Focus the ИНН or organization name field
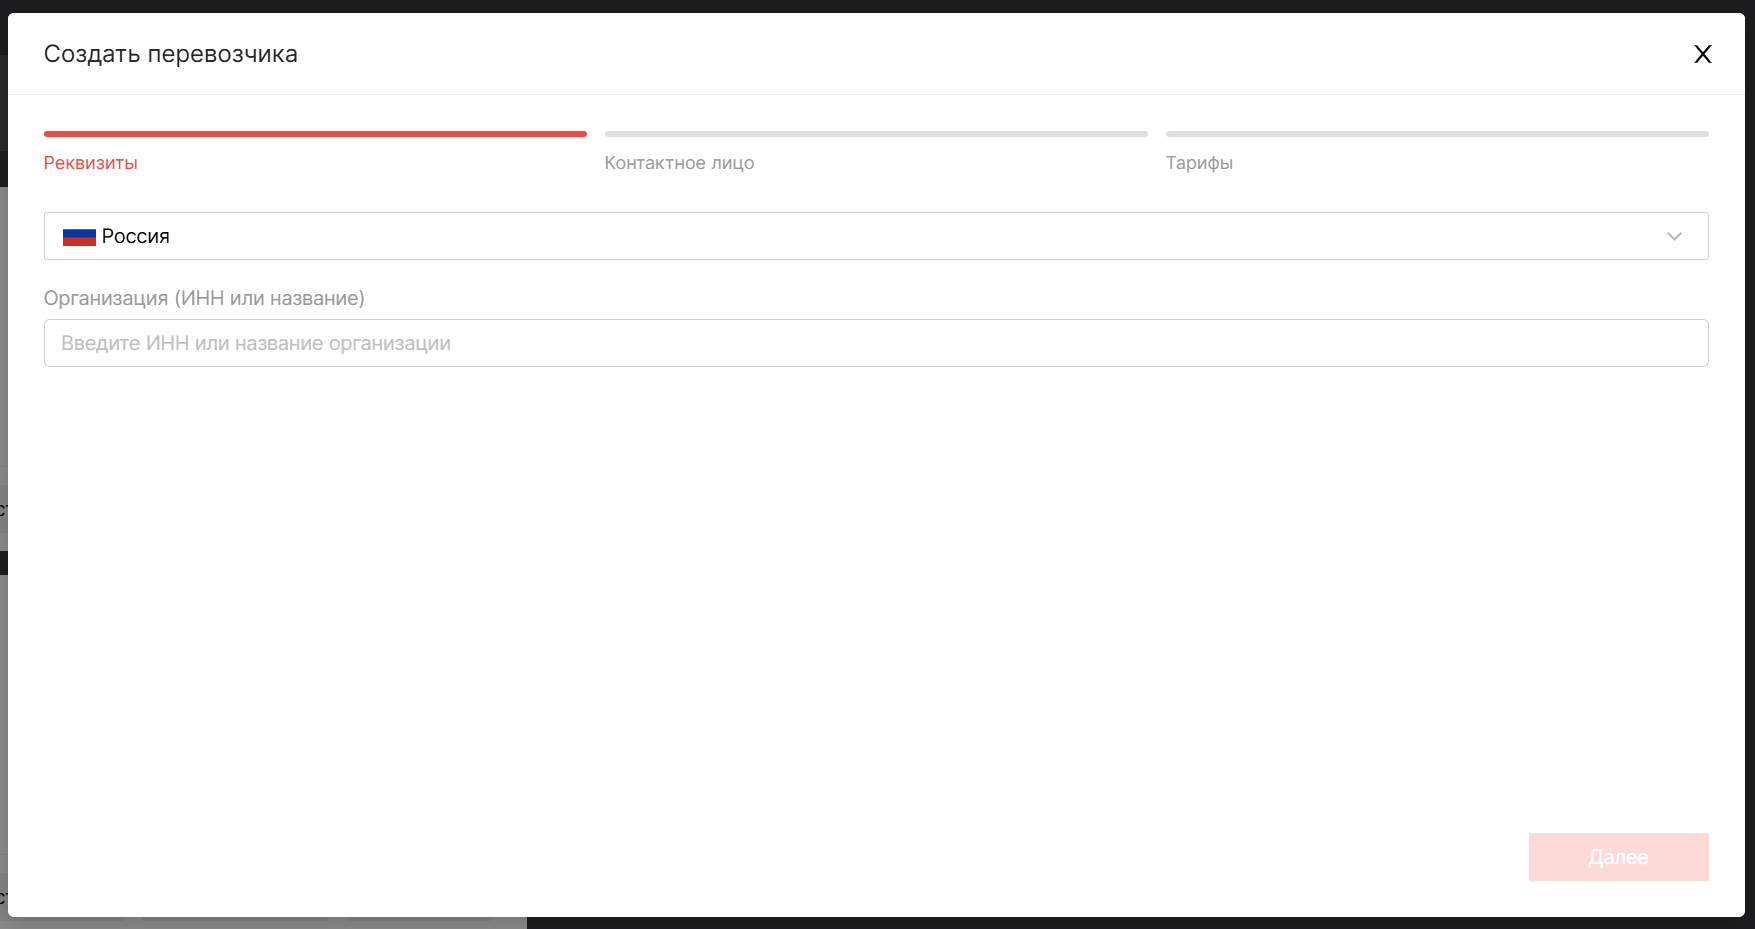Viewport: 1755px width, 929px height. coord(876,343)
